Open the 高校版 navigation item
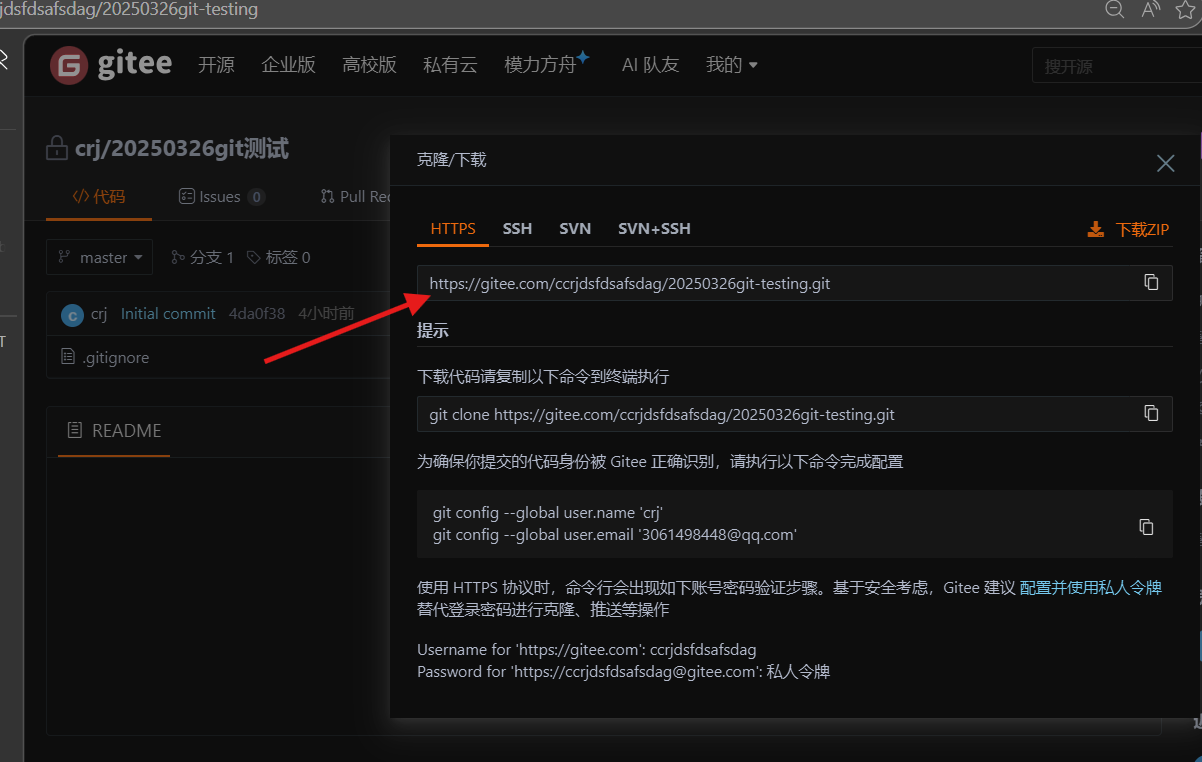The image size is (1202, 762). (x=369, y=65)
